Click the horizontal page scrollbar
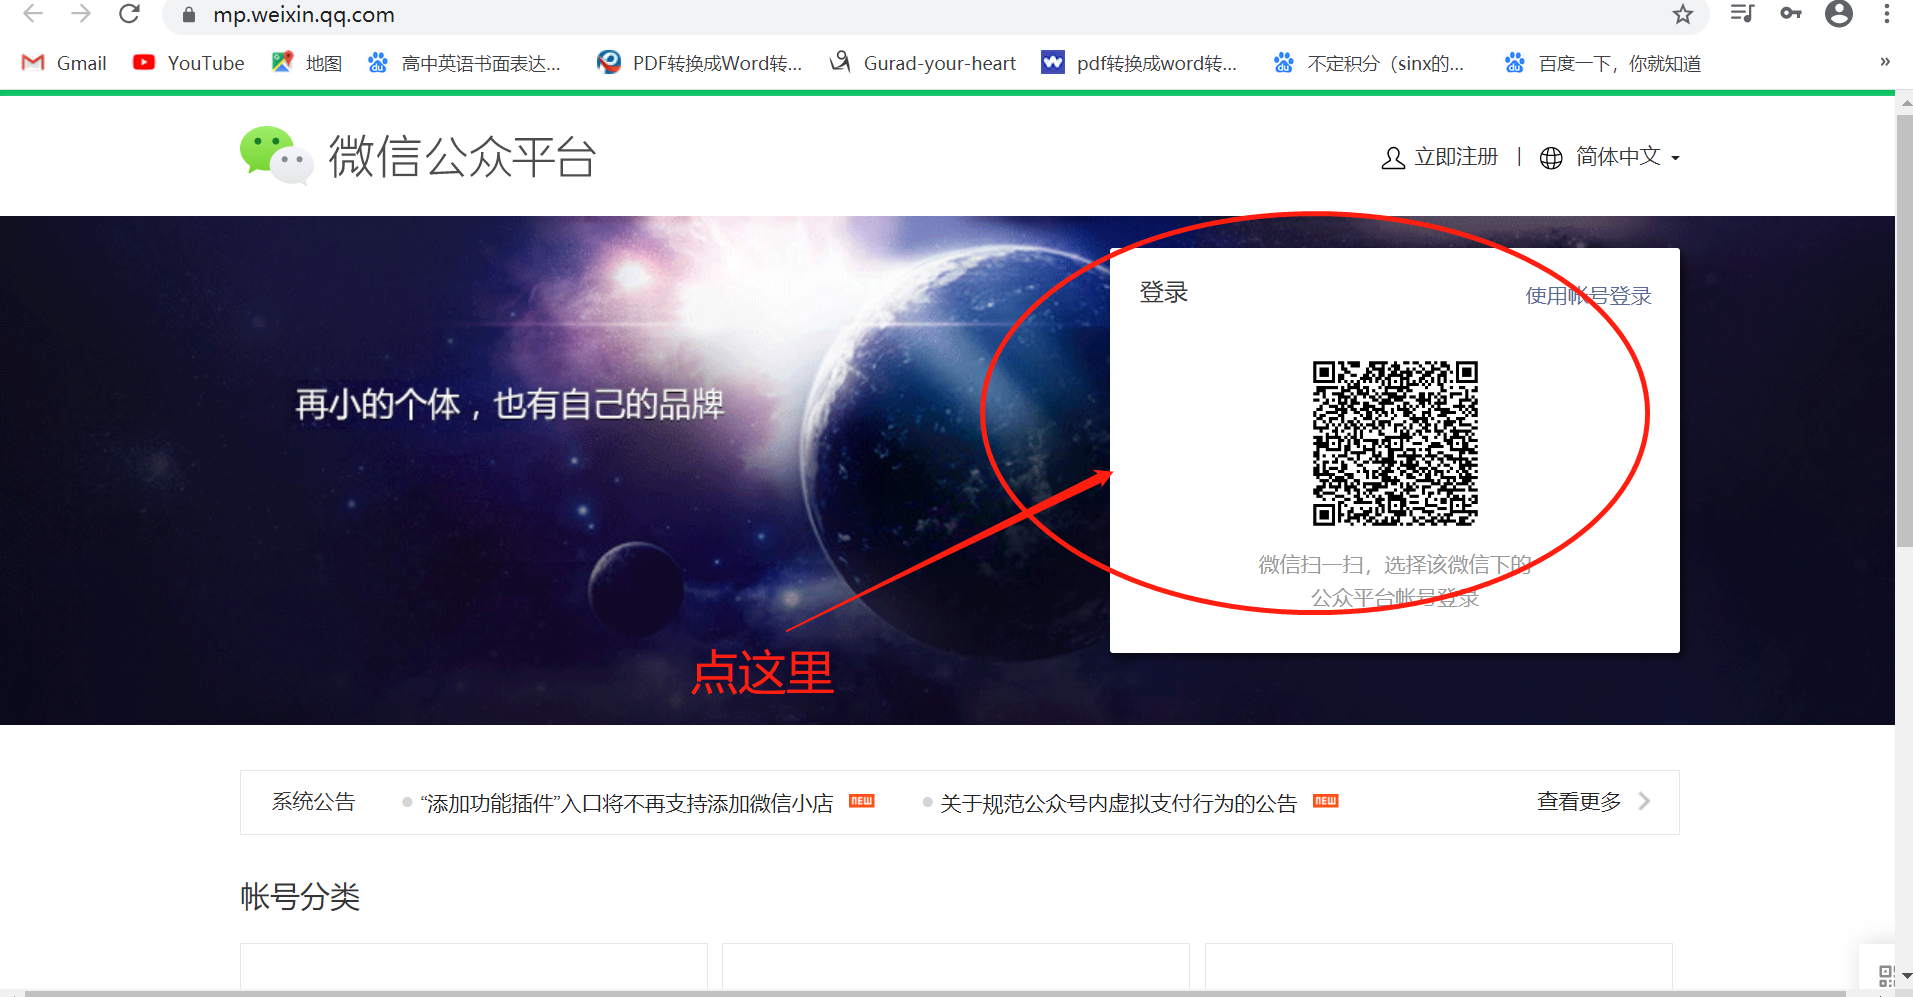1913x997 pixels. (935, 993)
